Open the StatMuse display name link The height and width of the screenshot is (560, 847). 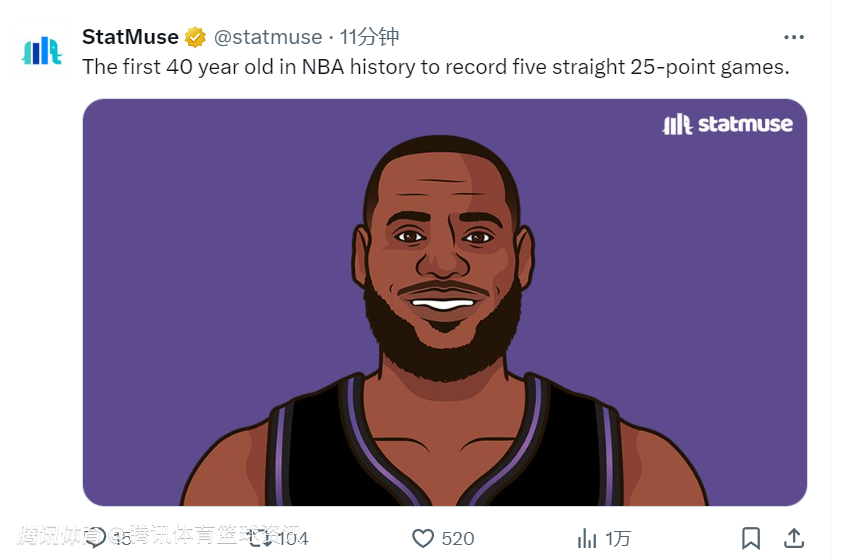pyautogui.click(x=130, y=37)
